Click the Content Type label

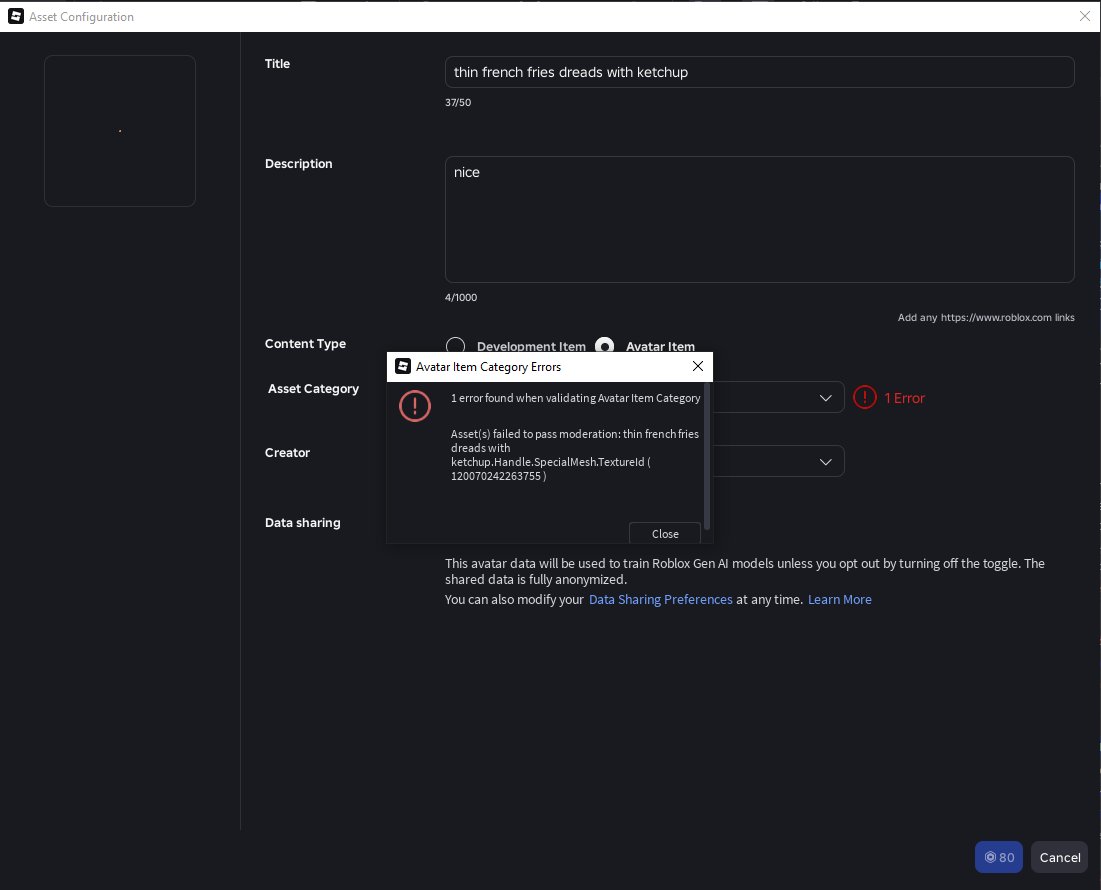[x=305, y=344]
